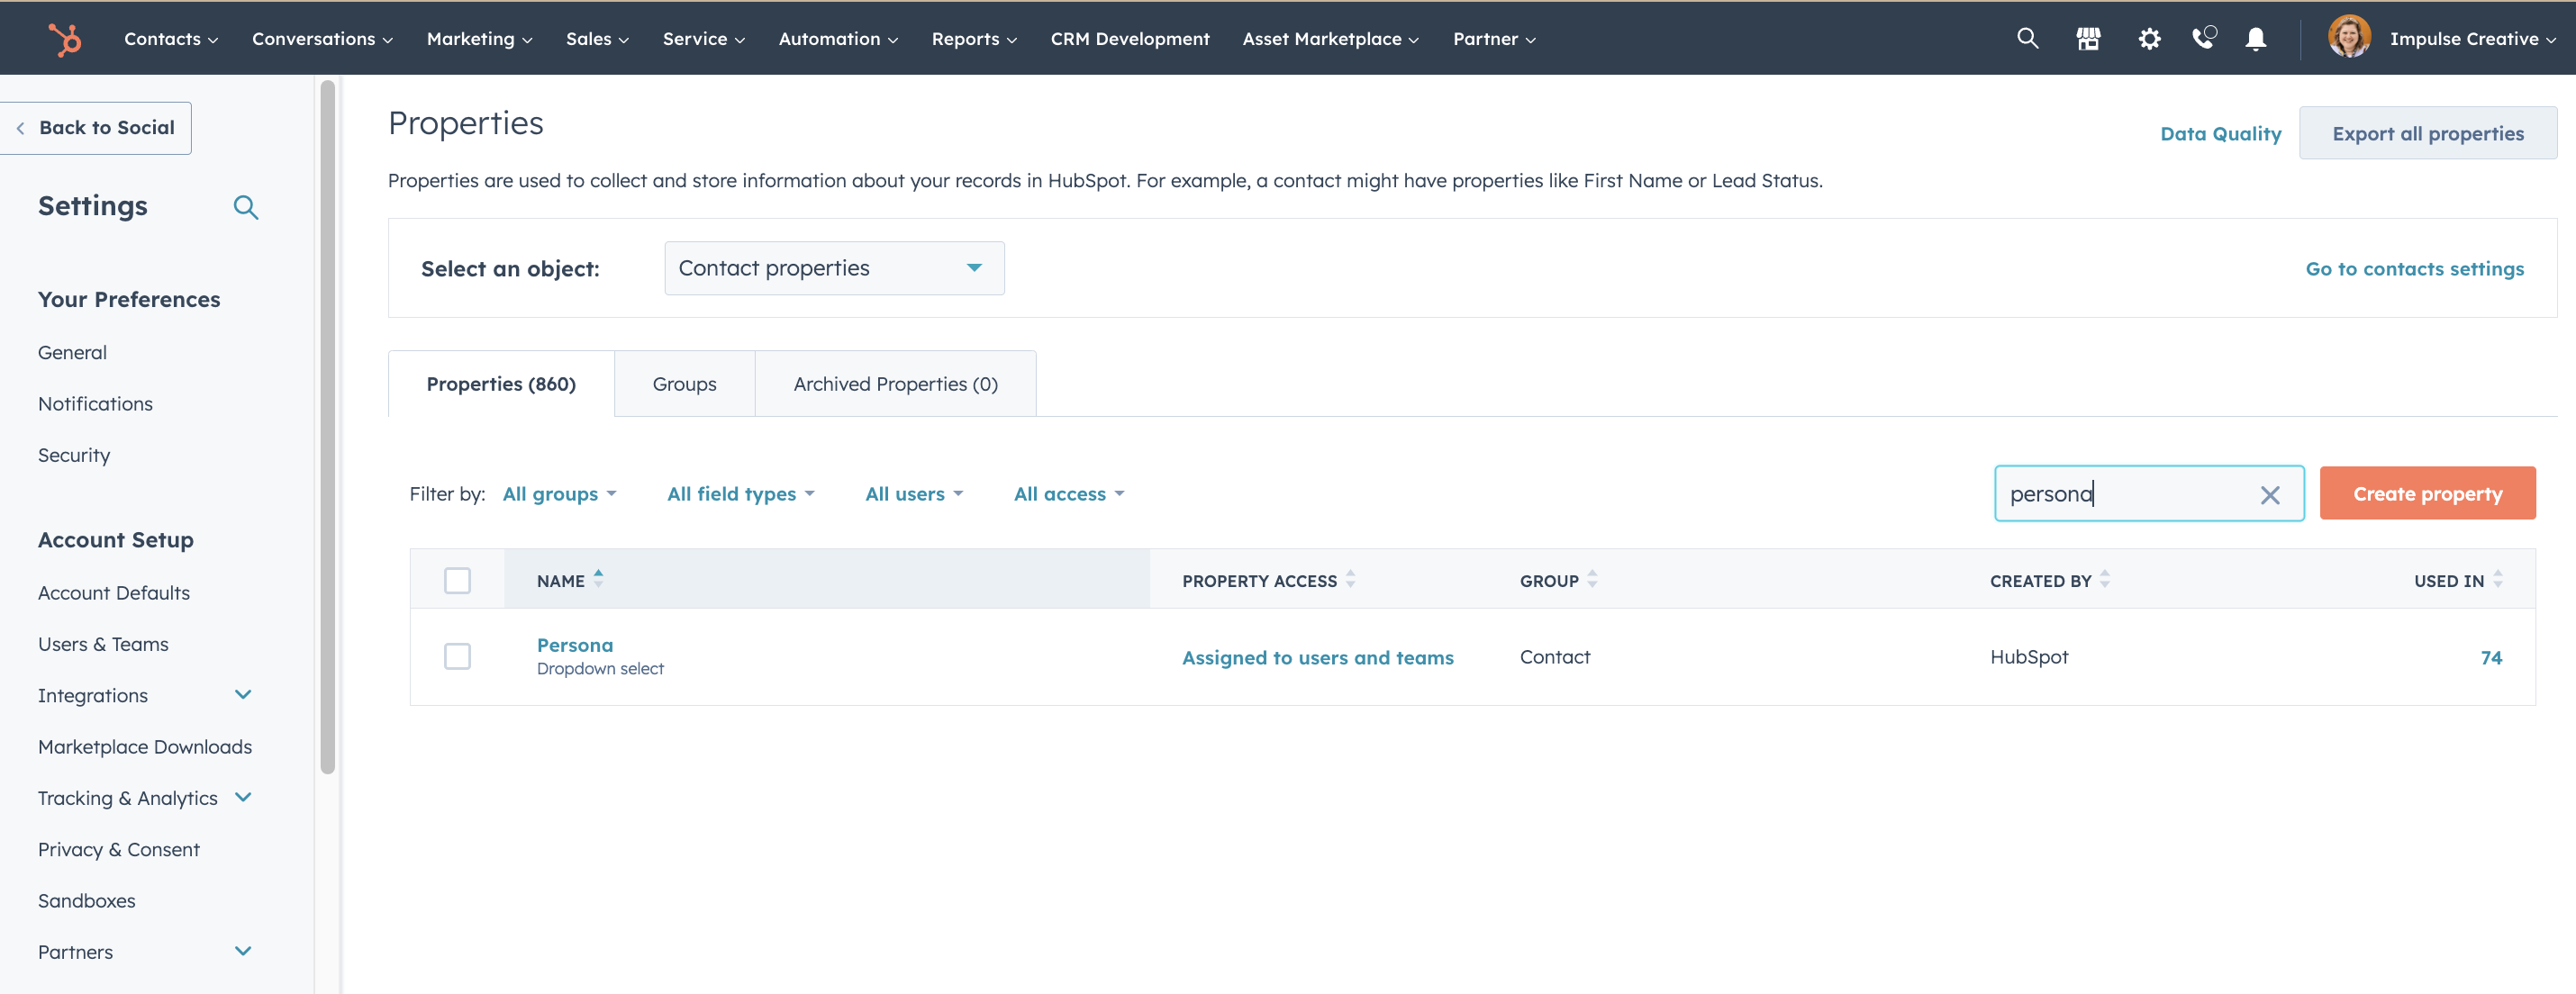Screen dimensions: 2576x994
Task: Click the property search input field
Action: pyautogui.click(x=2120, y=494)
